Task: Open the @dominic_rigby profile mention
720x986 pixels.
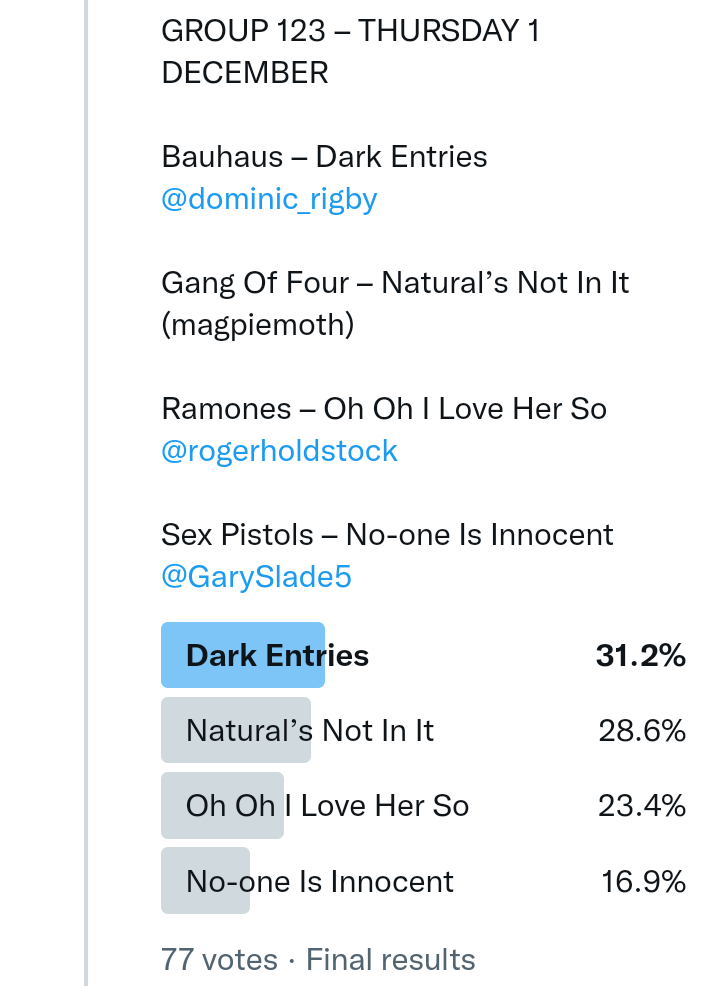Action: coord(269,199)
